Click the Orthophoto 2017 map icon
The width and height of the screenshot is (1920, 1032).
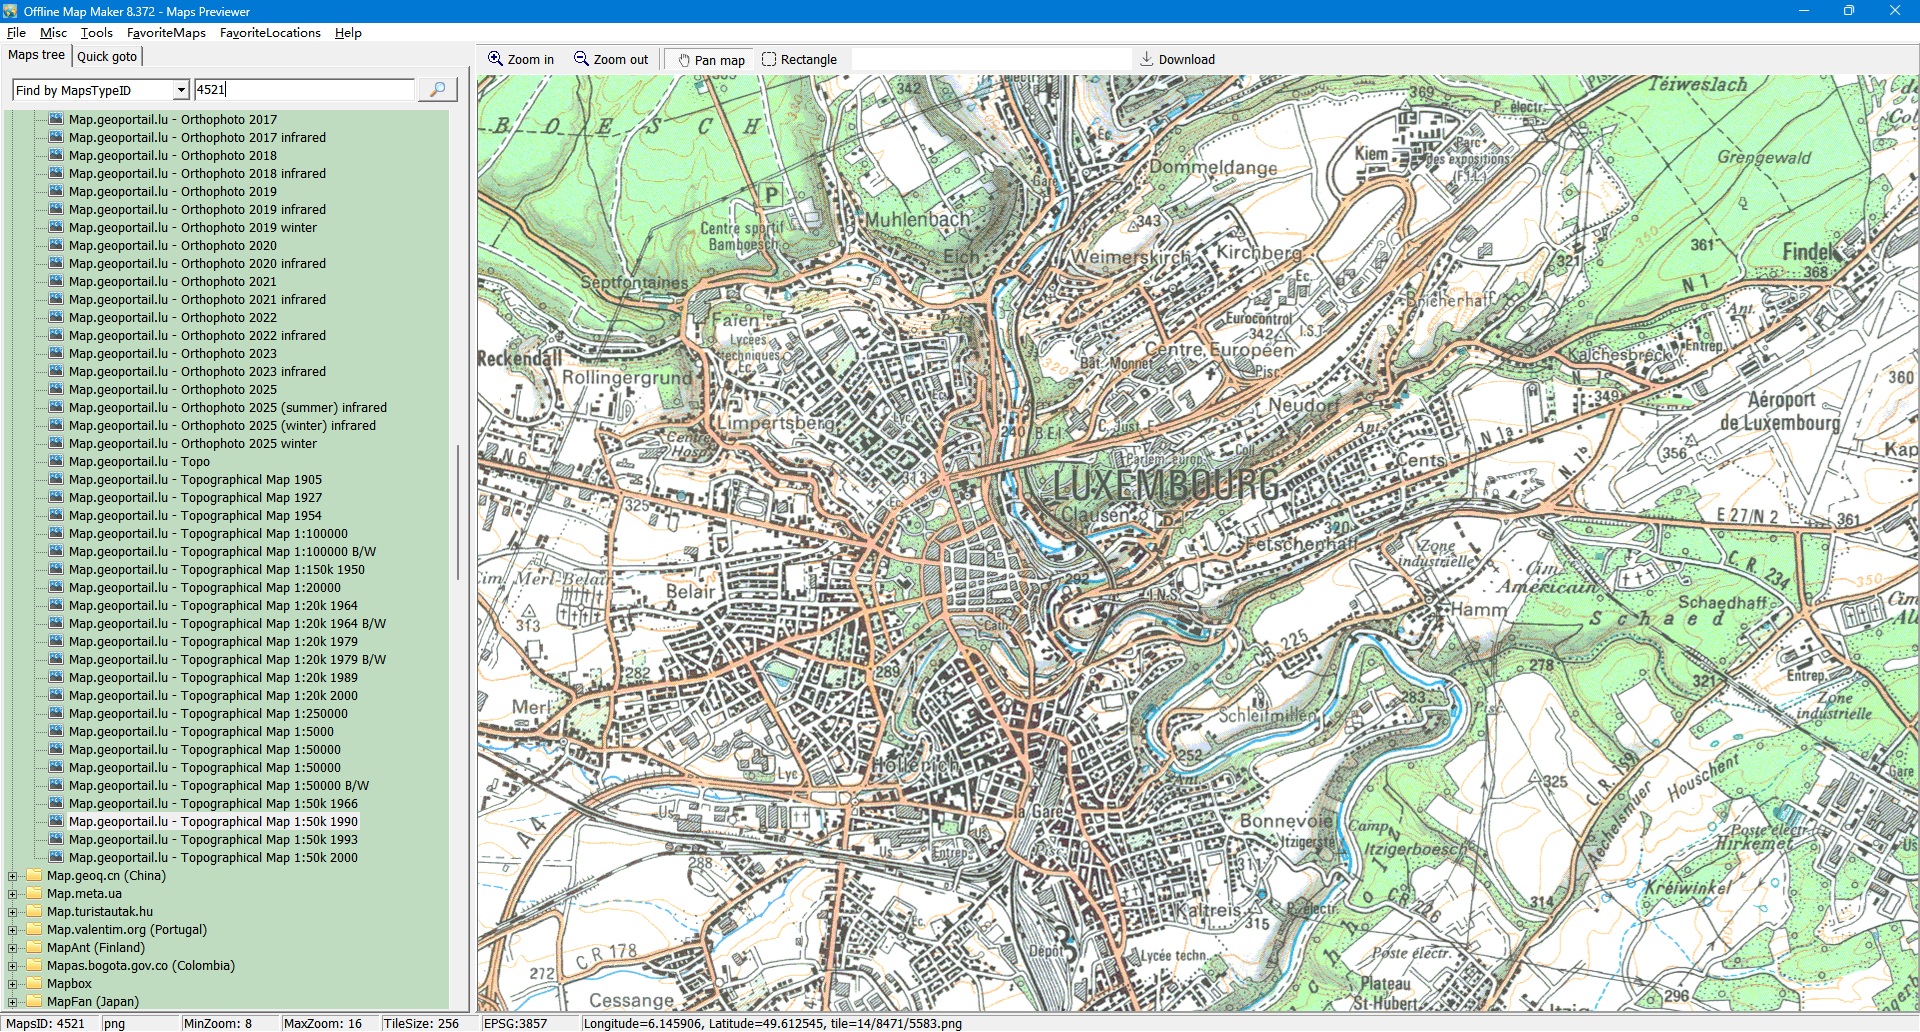tap(57, 119)
